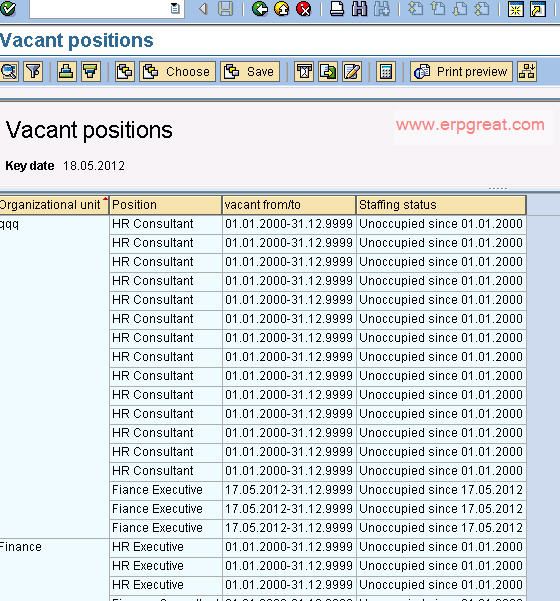Image resolution: width=560 pixels, height=601 pixels.
Task: Click the calculator icon in toolbar
Action: point(386,72)
